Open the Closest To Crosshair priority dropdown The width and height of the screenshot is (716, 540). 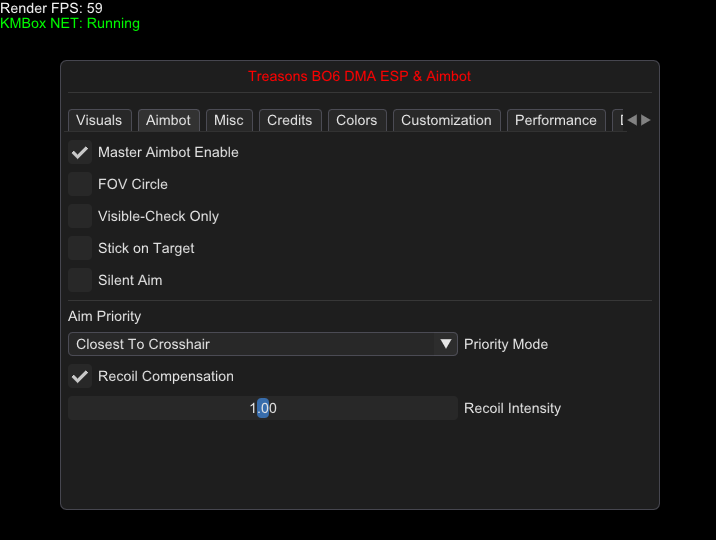[x=263, y=344]
